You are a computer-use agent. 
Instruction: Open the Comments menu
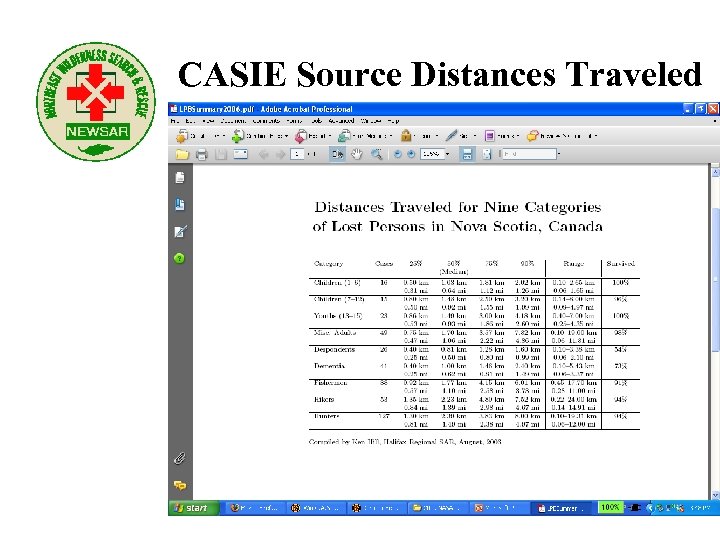266,121
